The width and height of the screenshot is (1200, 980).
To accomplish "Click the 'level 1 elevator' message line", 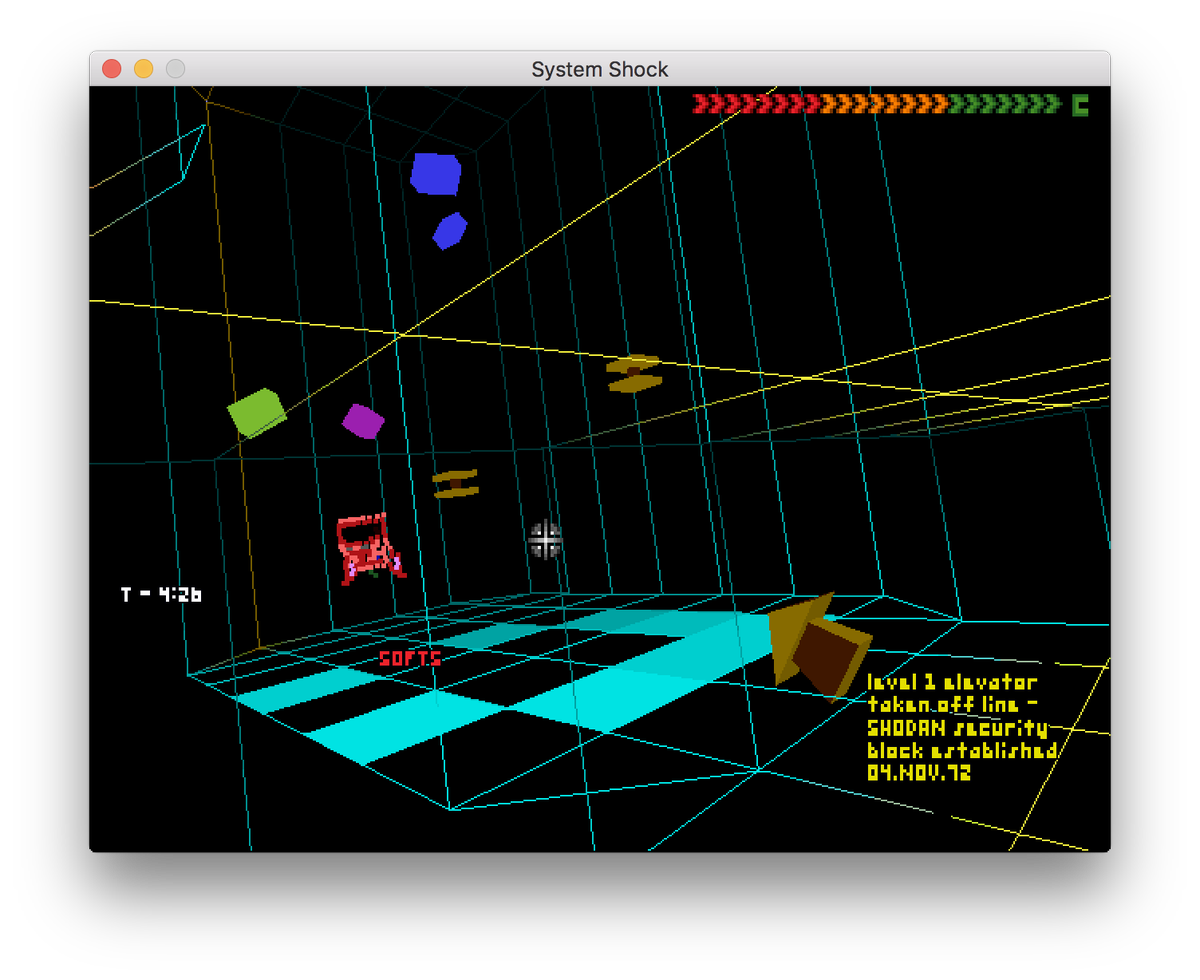I will point(952,683).
